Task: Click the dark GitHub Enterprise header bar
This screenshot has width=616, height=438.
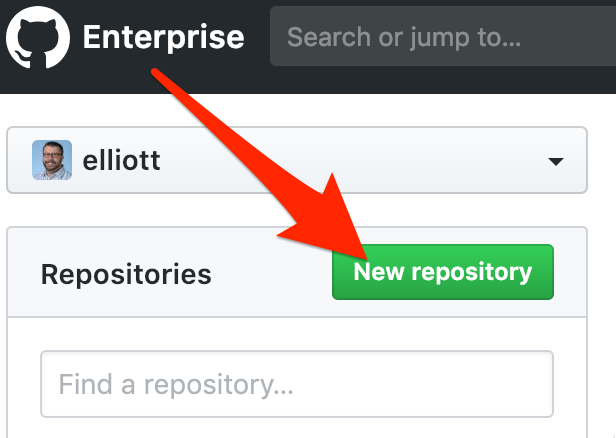Action: (x=308, y=47)
